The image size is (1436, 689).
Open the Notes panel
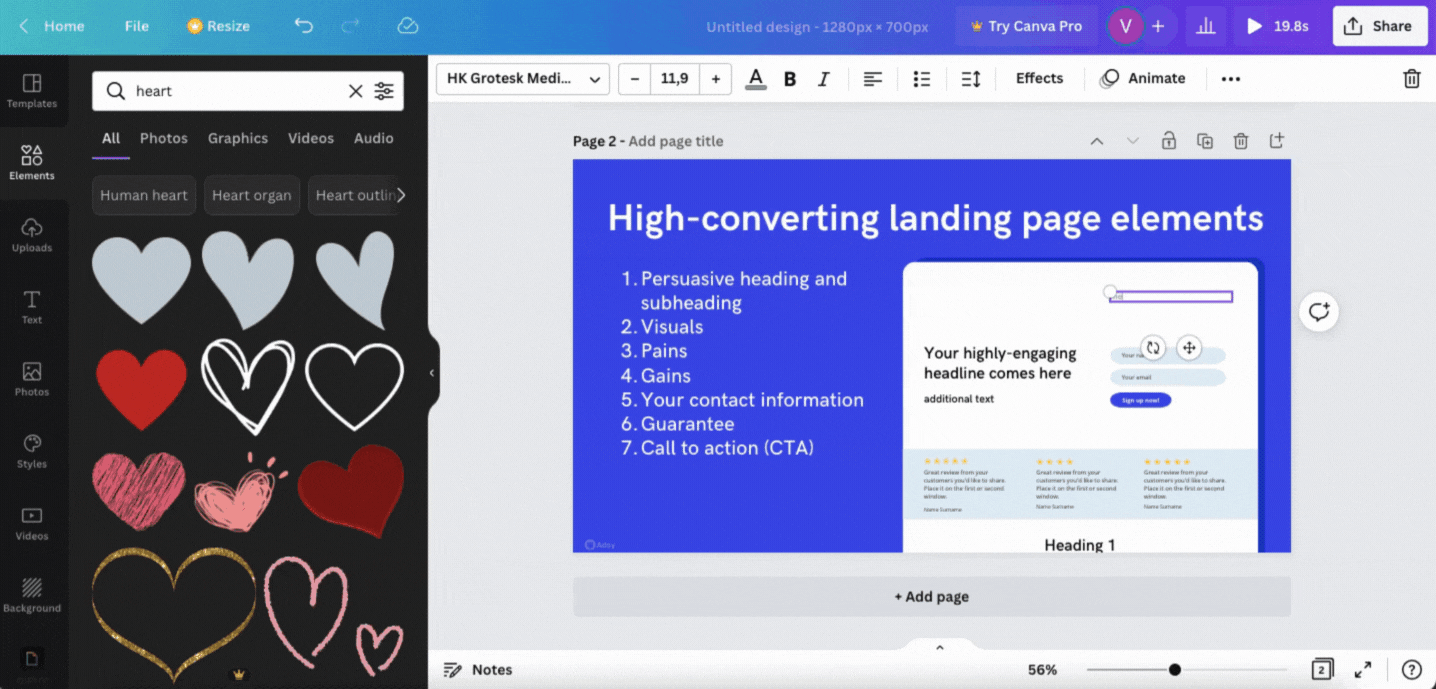[x=478, y=670]
